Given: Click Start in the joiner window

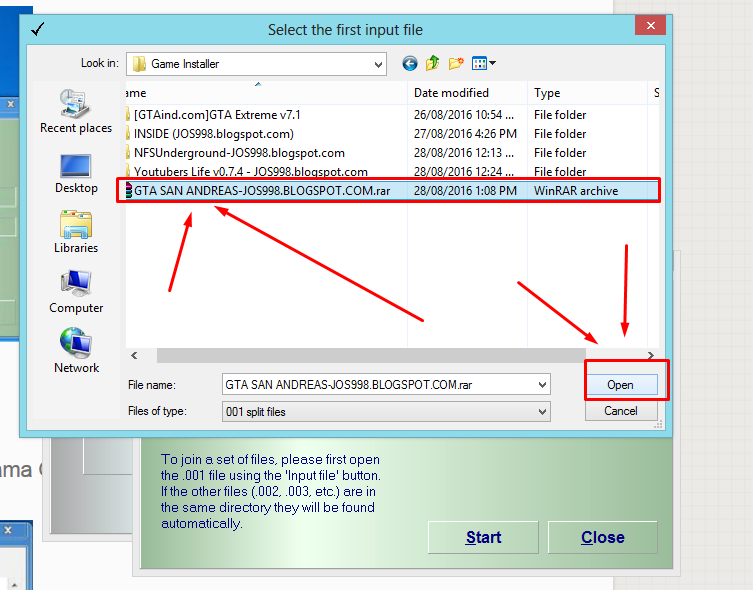Looking at the screenshot, I should 483,537.
